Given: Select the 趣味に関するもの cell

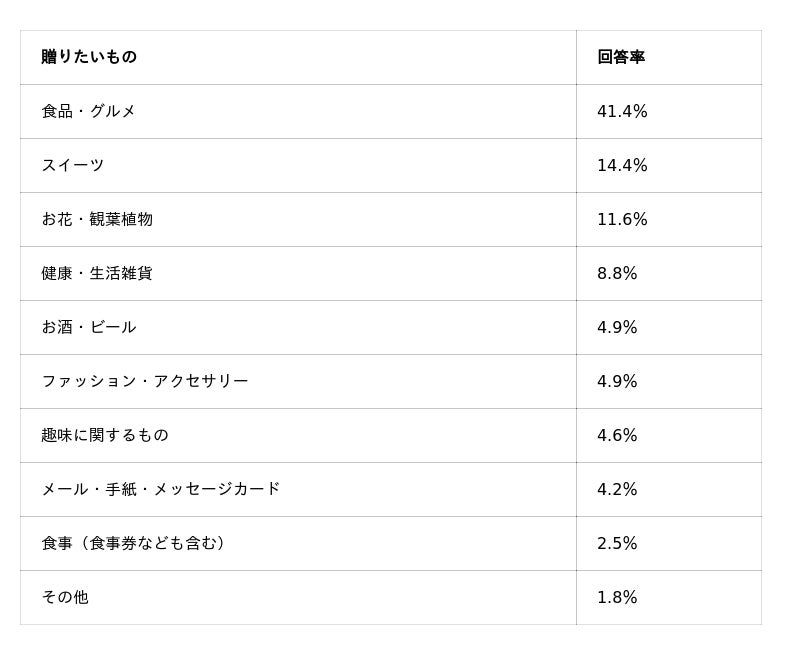Looking at the screenshot, I should point(105,435).
